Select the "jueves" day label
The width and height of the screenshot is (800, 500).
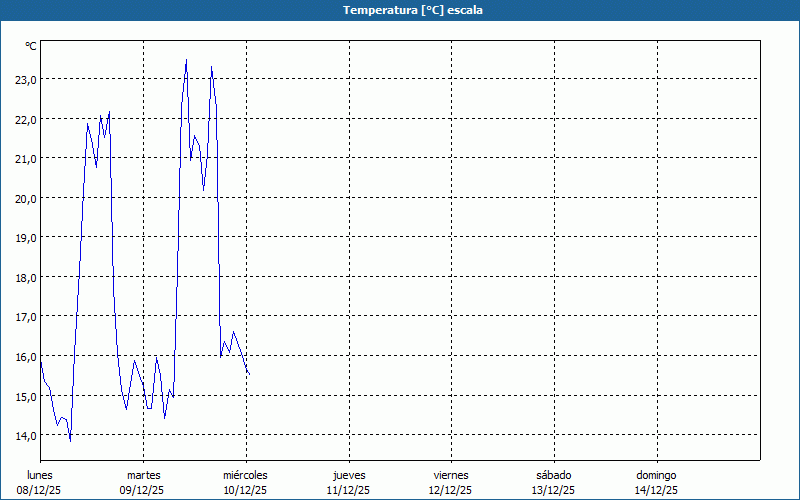pos(349,475)
